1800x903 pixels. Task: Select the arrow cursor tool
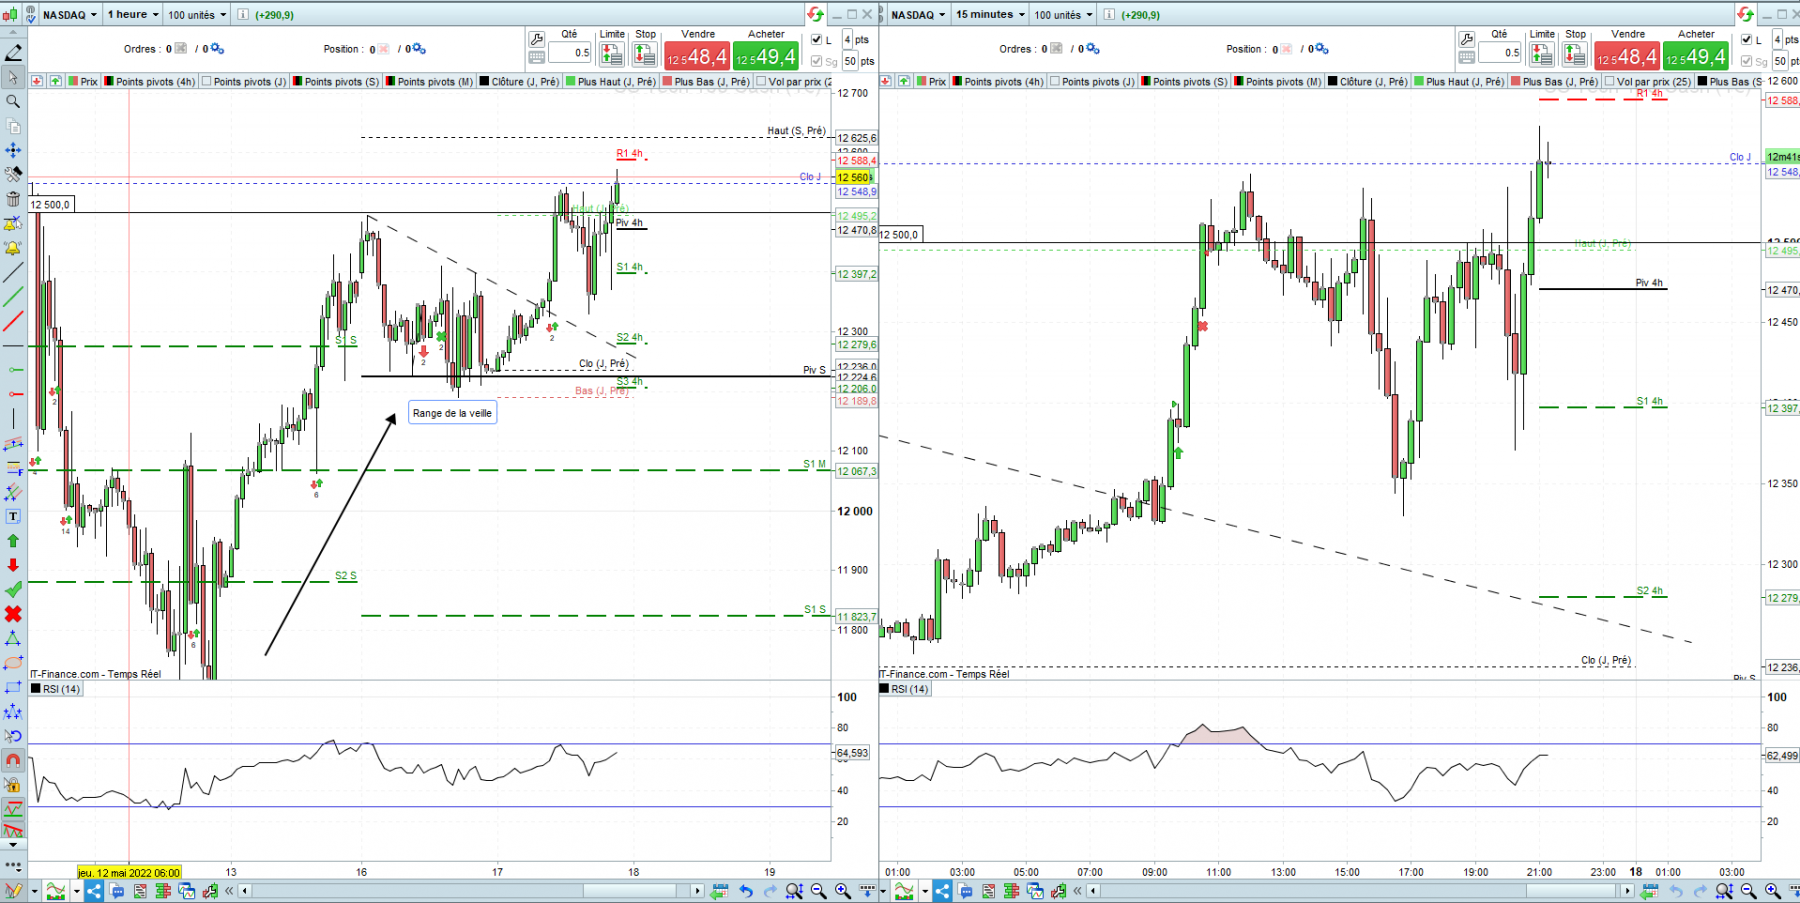pyautogui.click(x=13, y=77)
